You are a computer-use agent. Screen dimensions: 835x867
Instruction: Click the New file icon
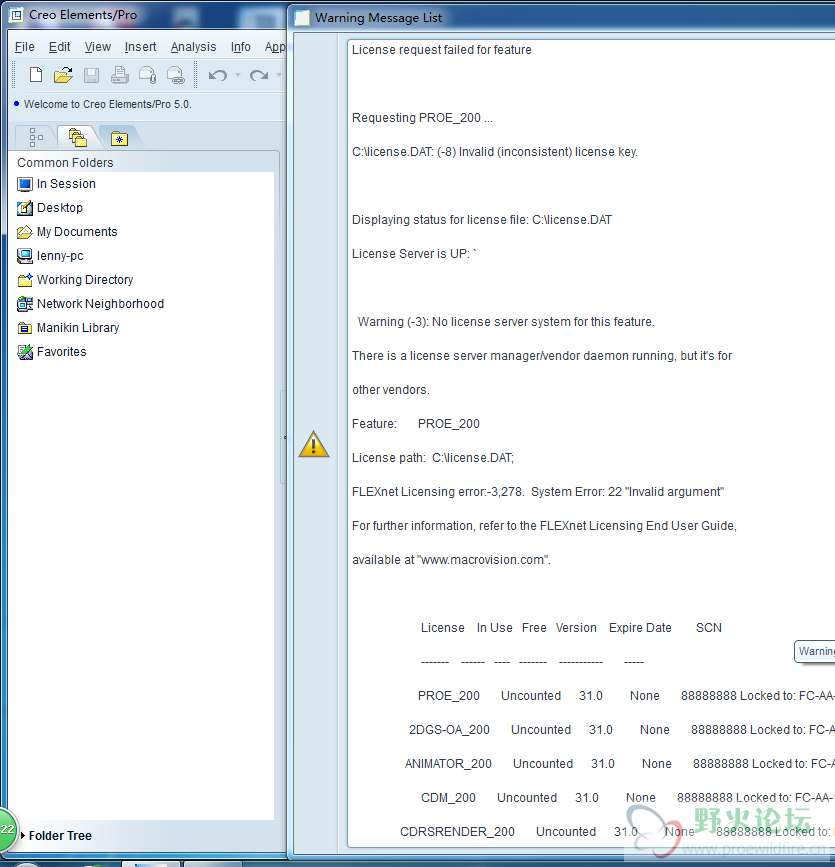(36, 75)
